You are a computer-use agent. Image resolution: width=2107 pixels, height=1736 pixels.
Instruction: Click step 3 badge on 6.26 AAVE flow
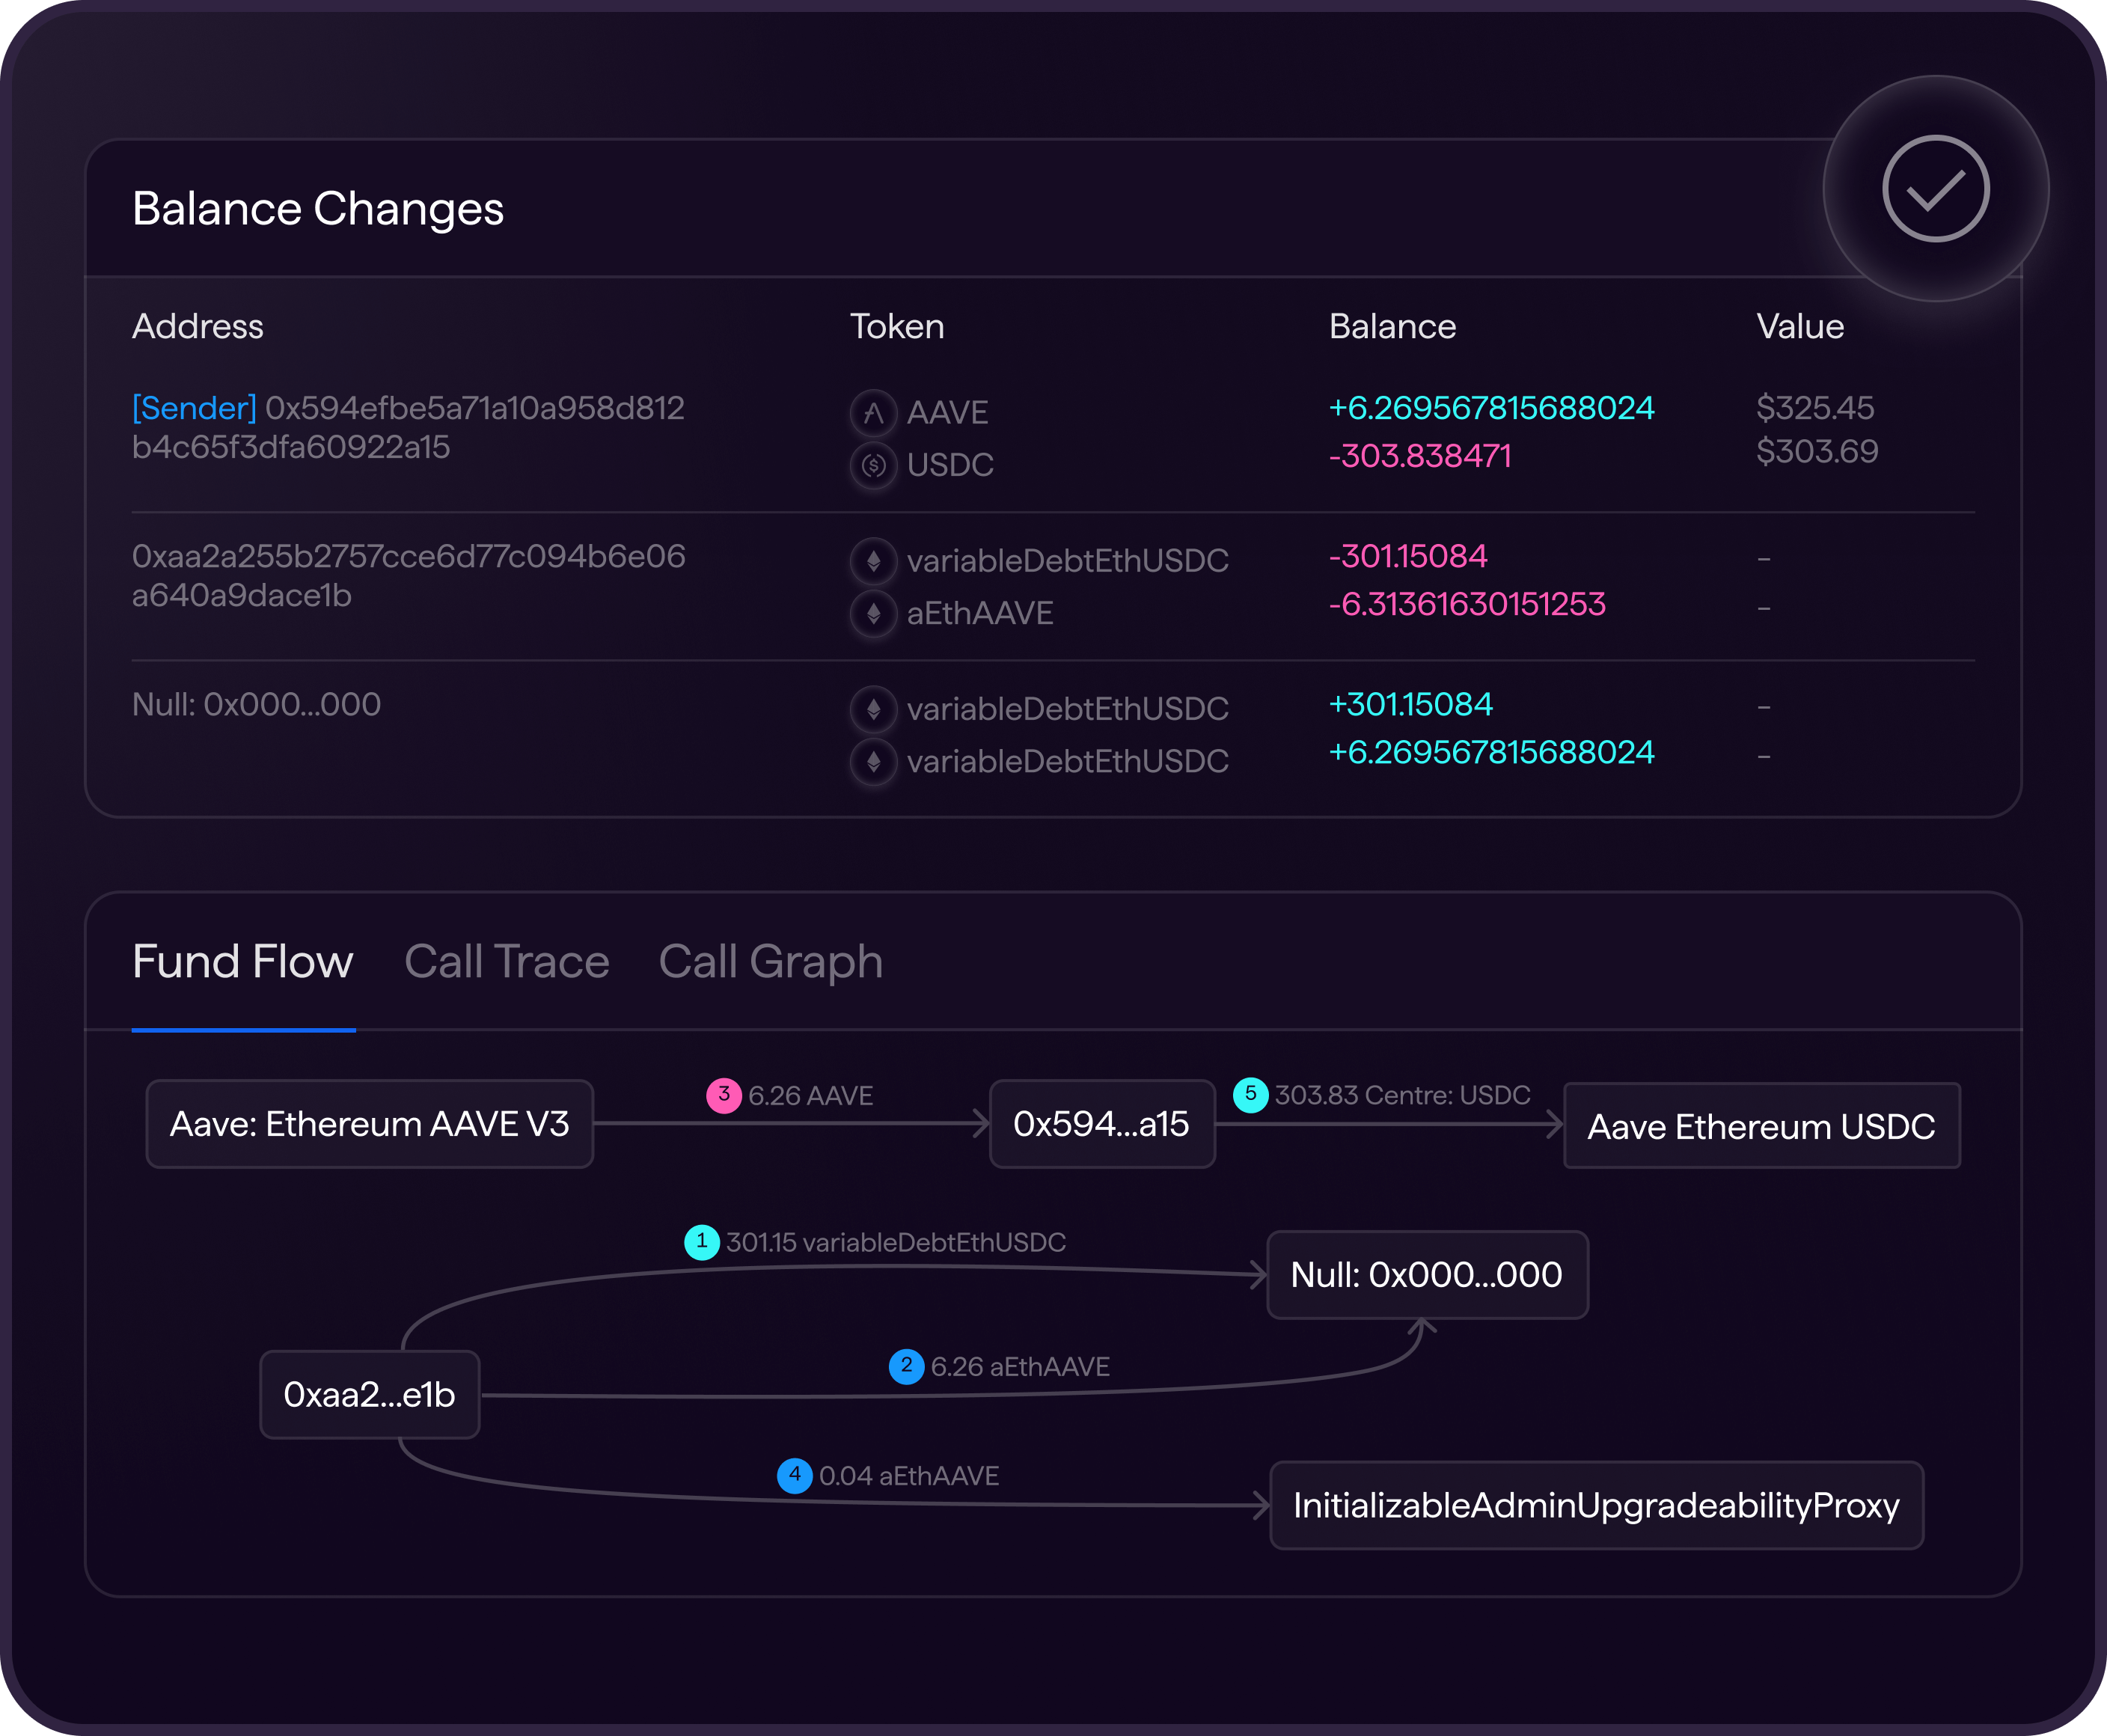(724, 1095)
